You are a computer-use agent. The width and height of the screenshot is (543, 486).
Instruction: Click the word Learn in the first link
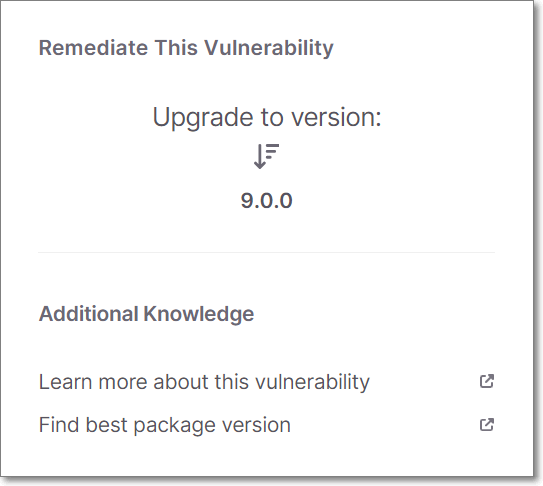pos(65,382)
